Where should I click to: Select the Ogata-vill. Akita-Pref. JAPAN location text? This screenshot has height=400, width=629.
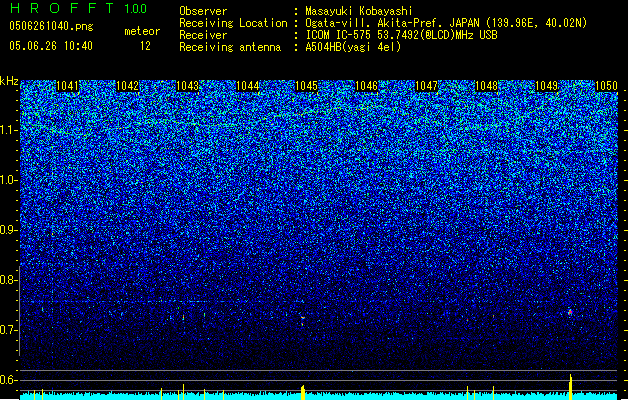[446, 23]
